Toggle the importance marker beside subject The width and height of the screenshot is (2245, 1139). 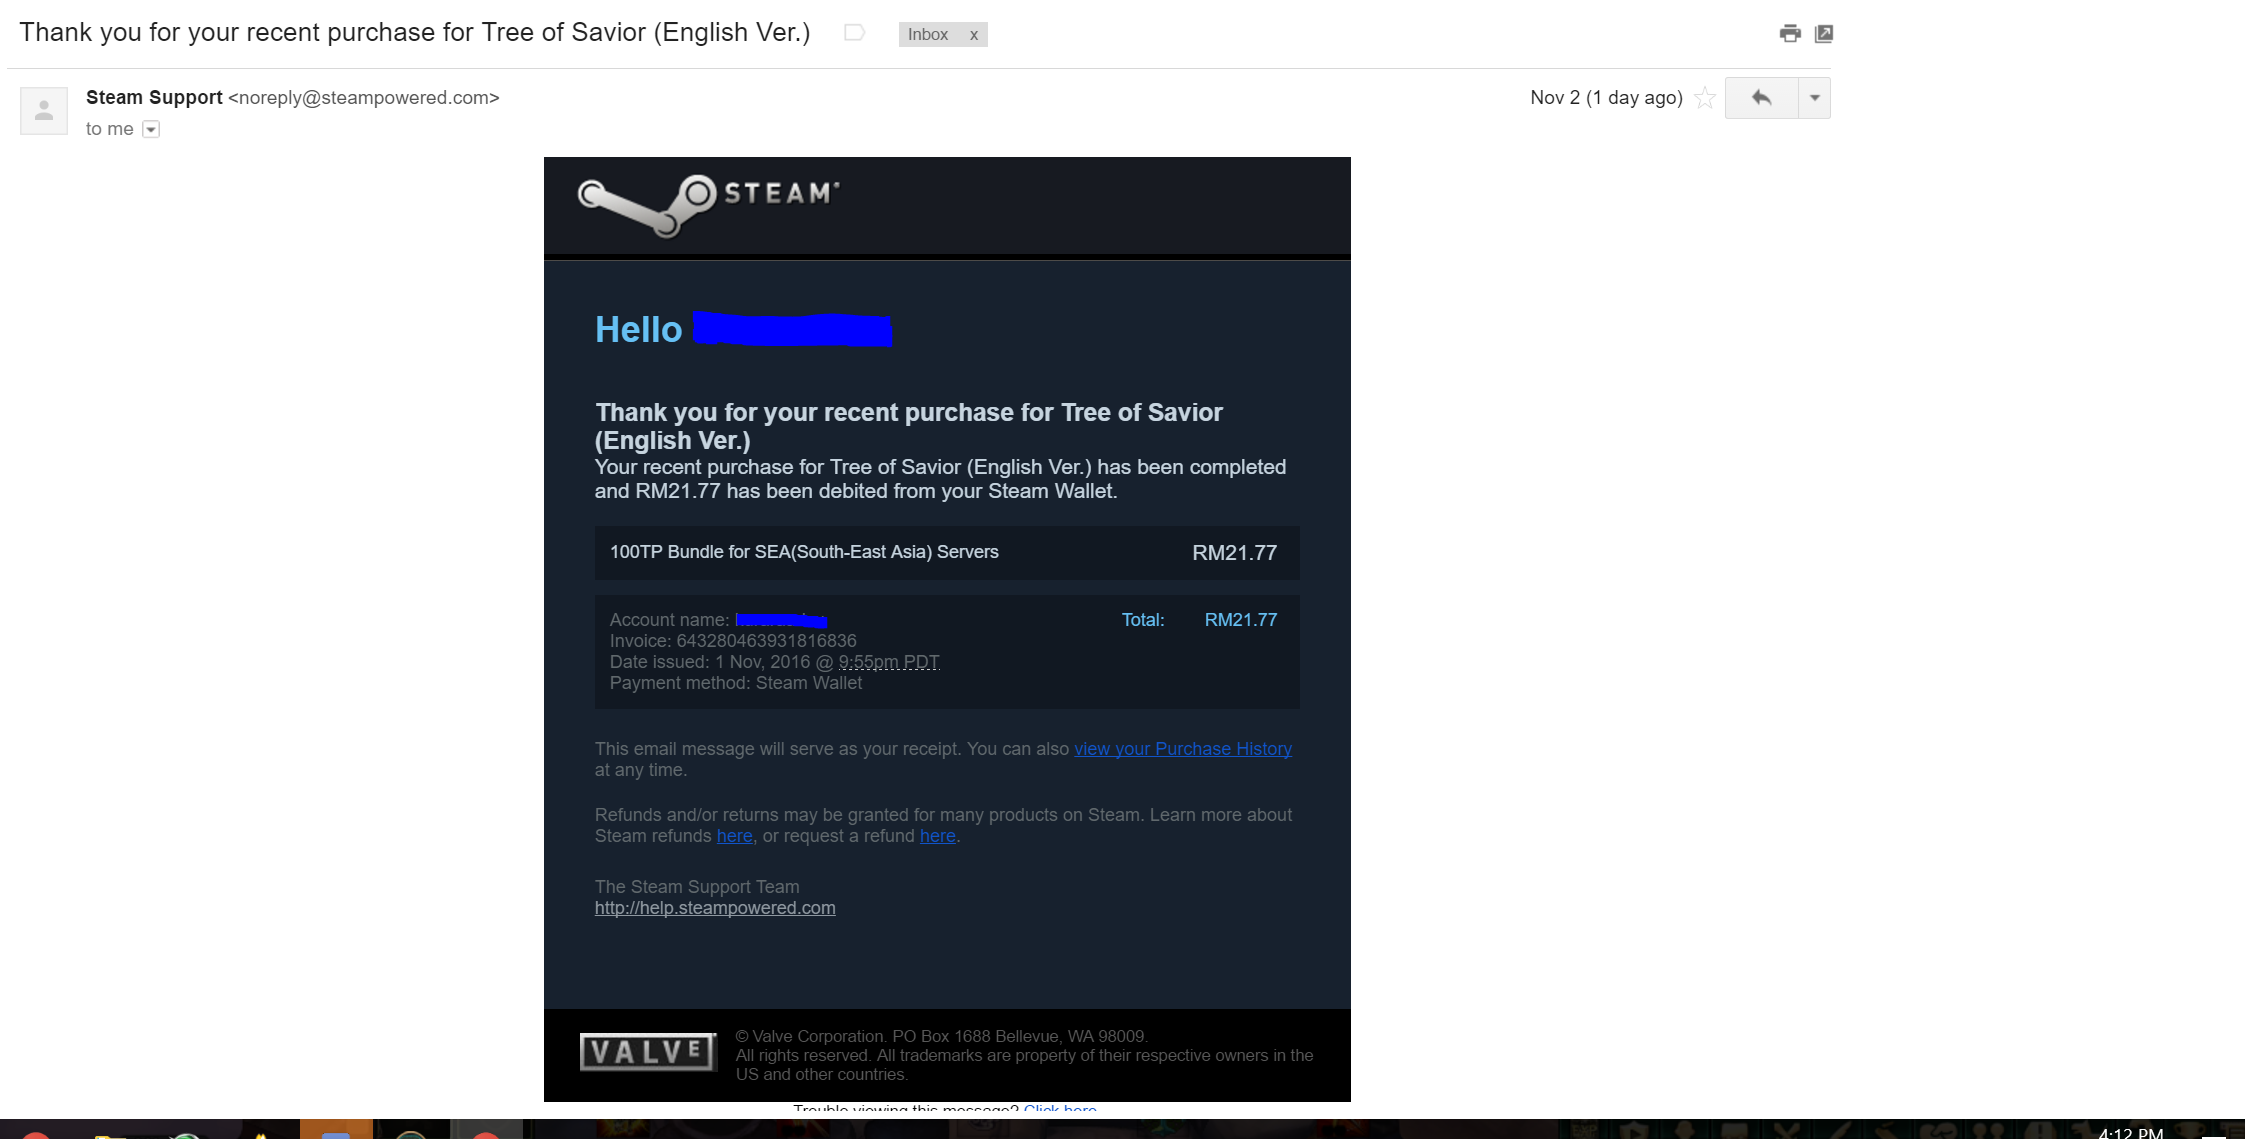[x=854, y=33]
